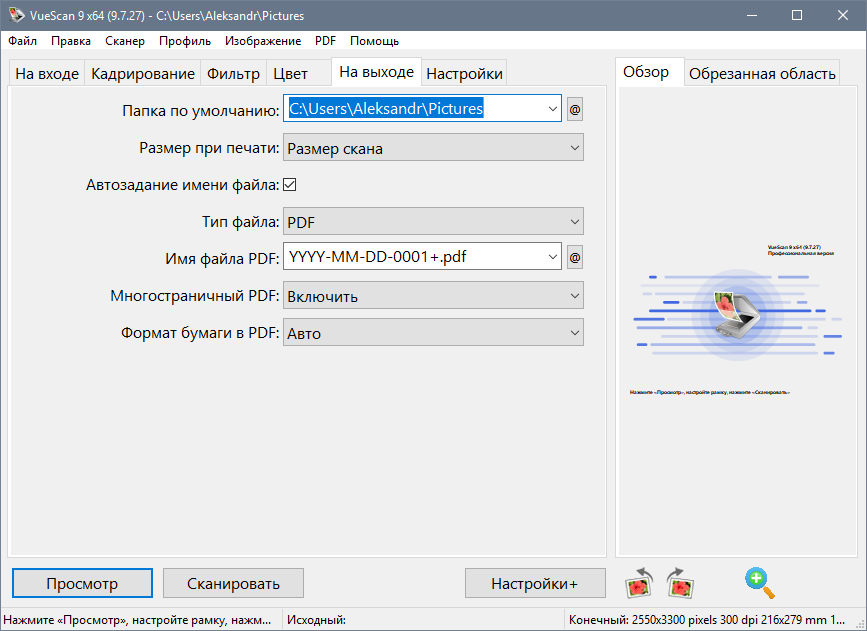
Task: Open the Файл menu
Action: pos(23,41)
